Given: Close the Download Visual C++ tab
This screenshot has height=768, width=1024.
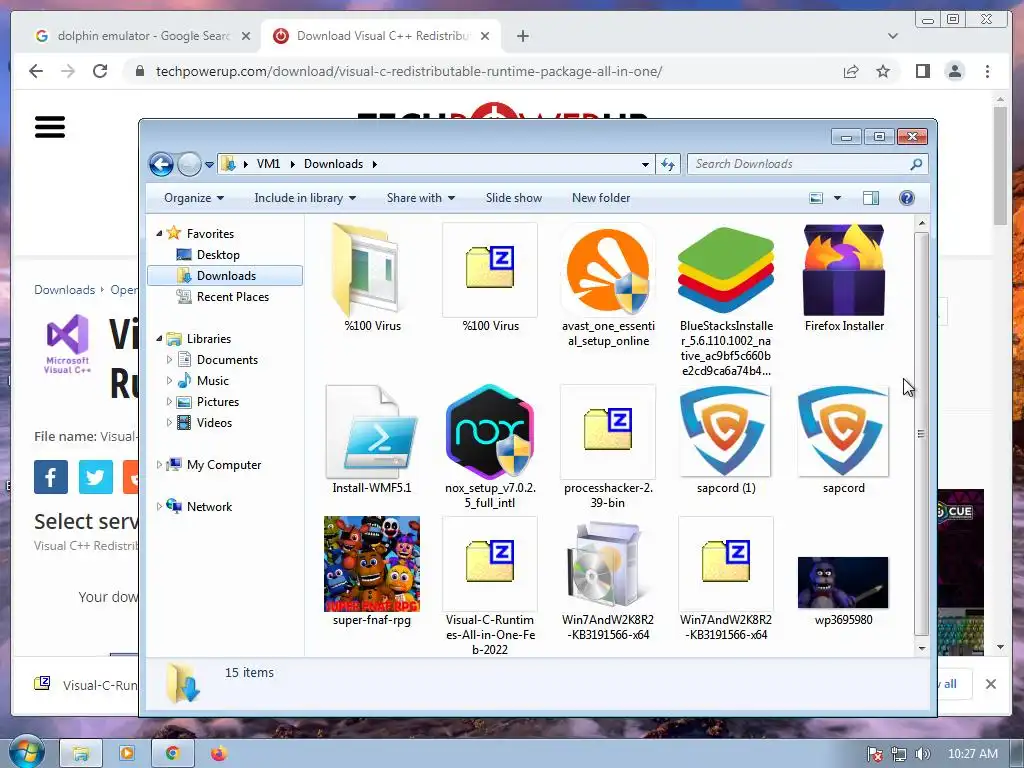Looking at the screenshot, I should coord(485,36).
